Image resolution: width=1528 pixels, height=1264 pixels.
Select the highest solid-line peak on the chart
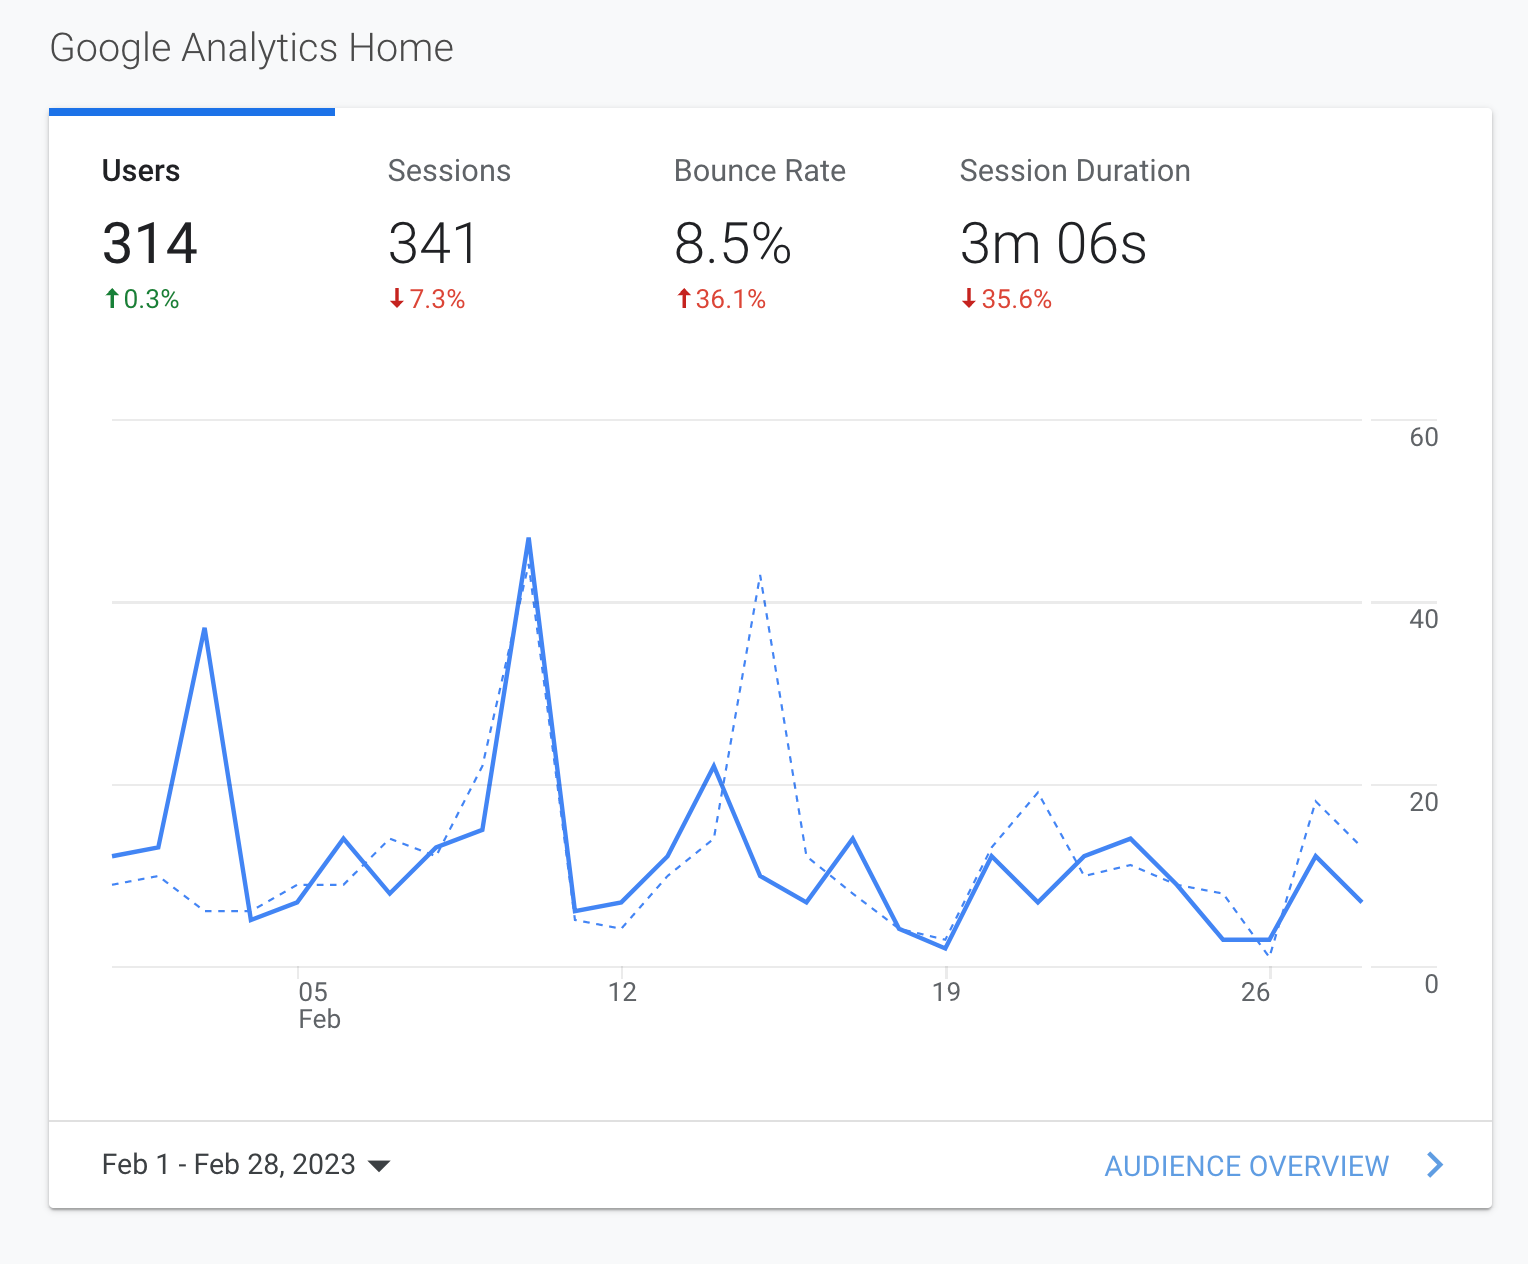pyautogui.click(x=528, y=539)
